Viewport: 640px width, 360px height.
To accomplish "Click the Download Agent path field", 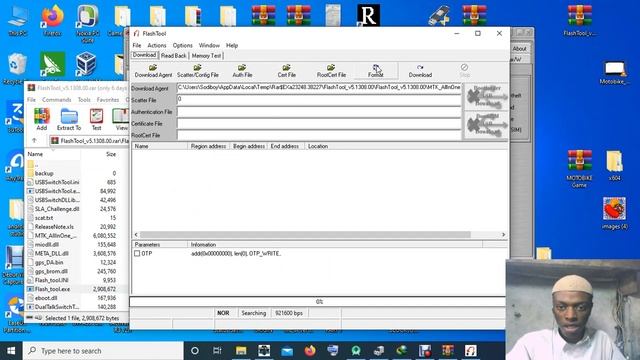I will [319, 88].
